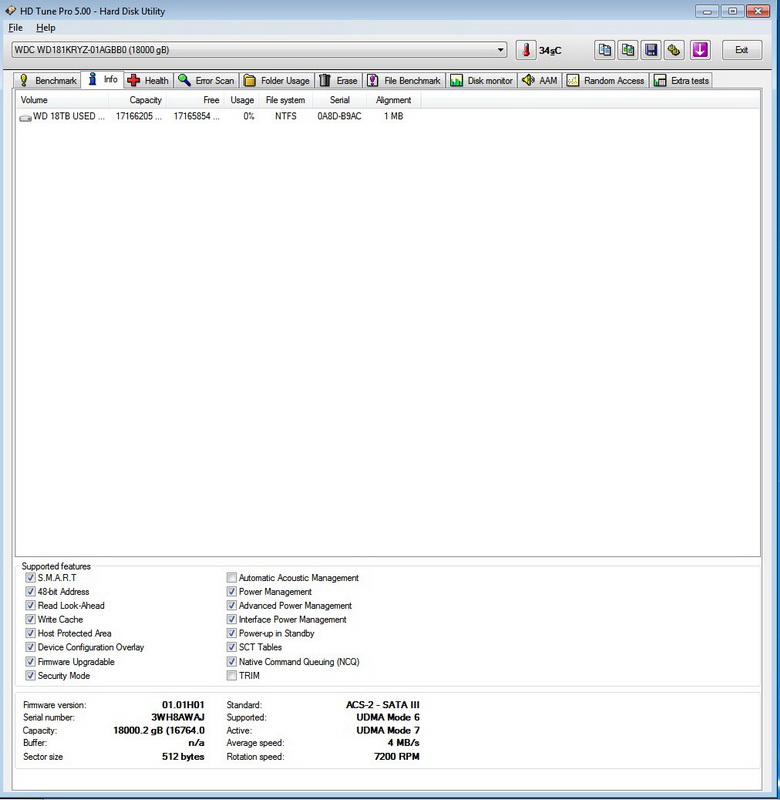
Task: Open the Health tab
Action: (x=148, y=81)
